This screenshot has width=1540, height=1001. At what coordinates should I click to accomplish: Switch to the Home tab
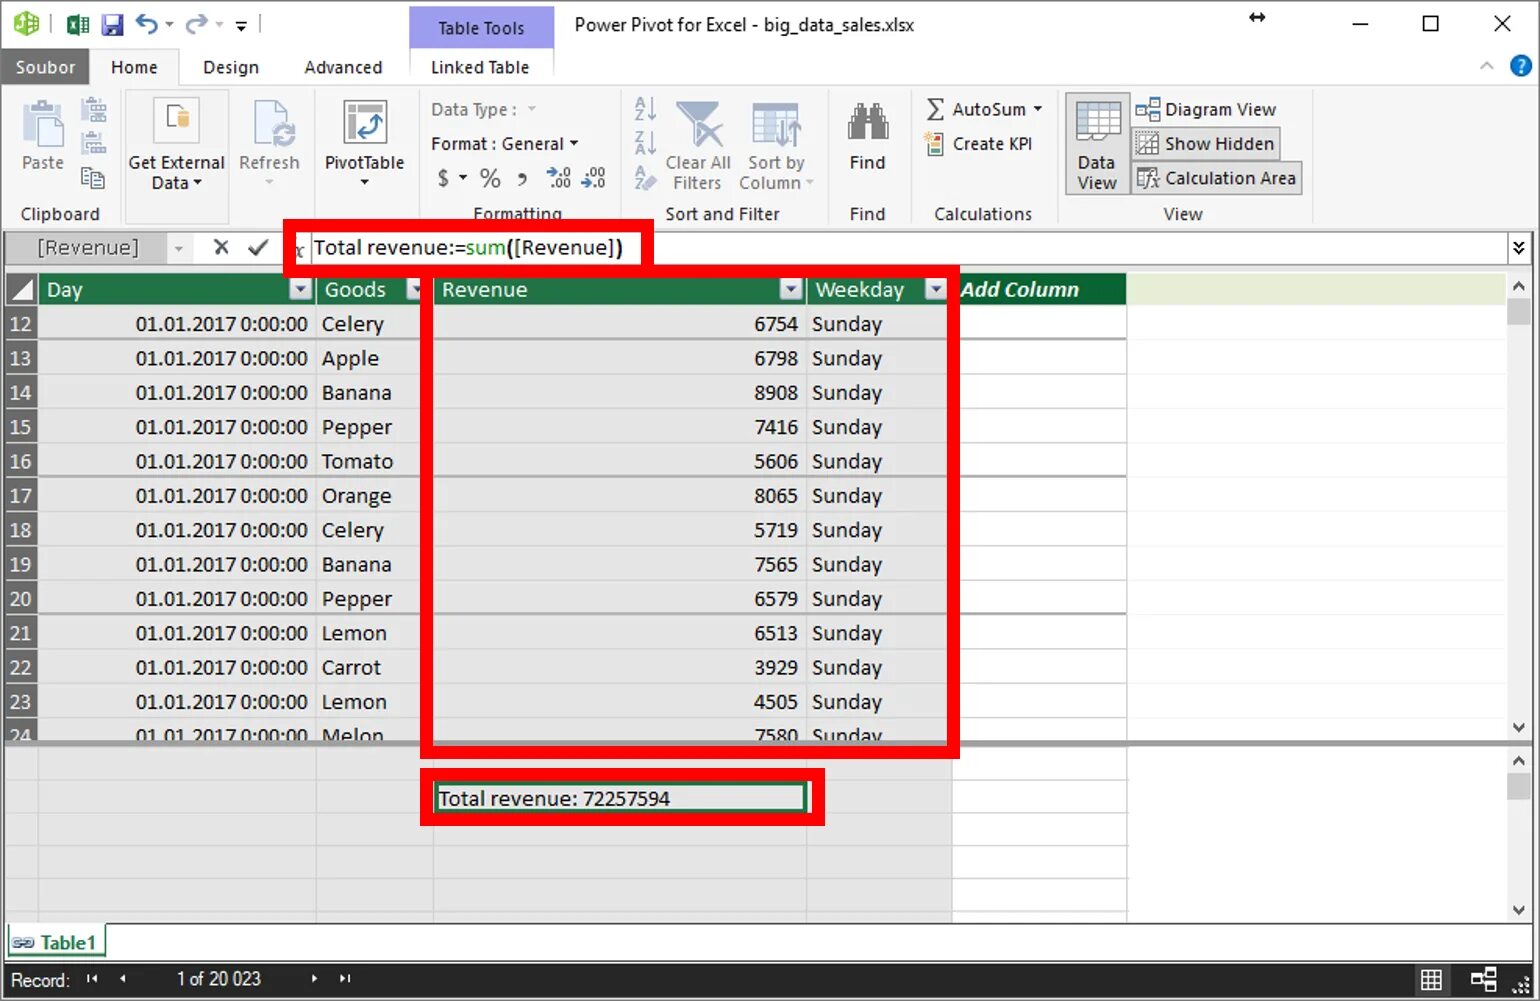(134, 67)
